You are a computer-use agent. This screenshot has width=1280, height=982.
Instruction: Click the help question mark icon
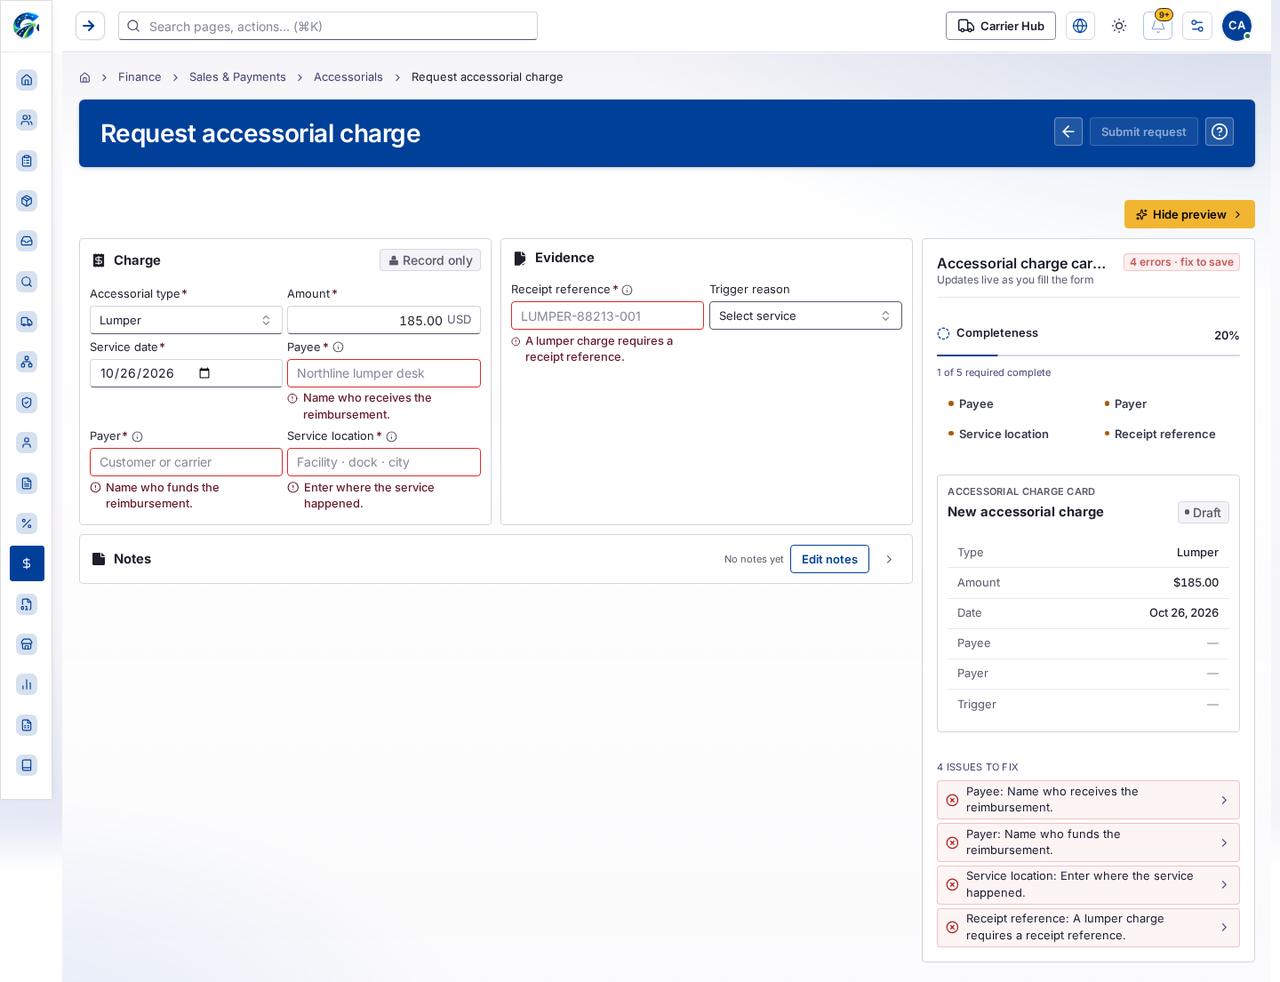pos(1219,132)
